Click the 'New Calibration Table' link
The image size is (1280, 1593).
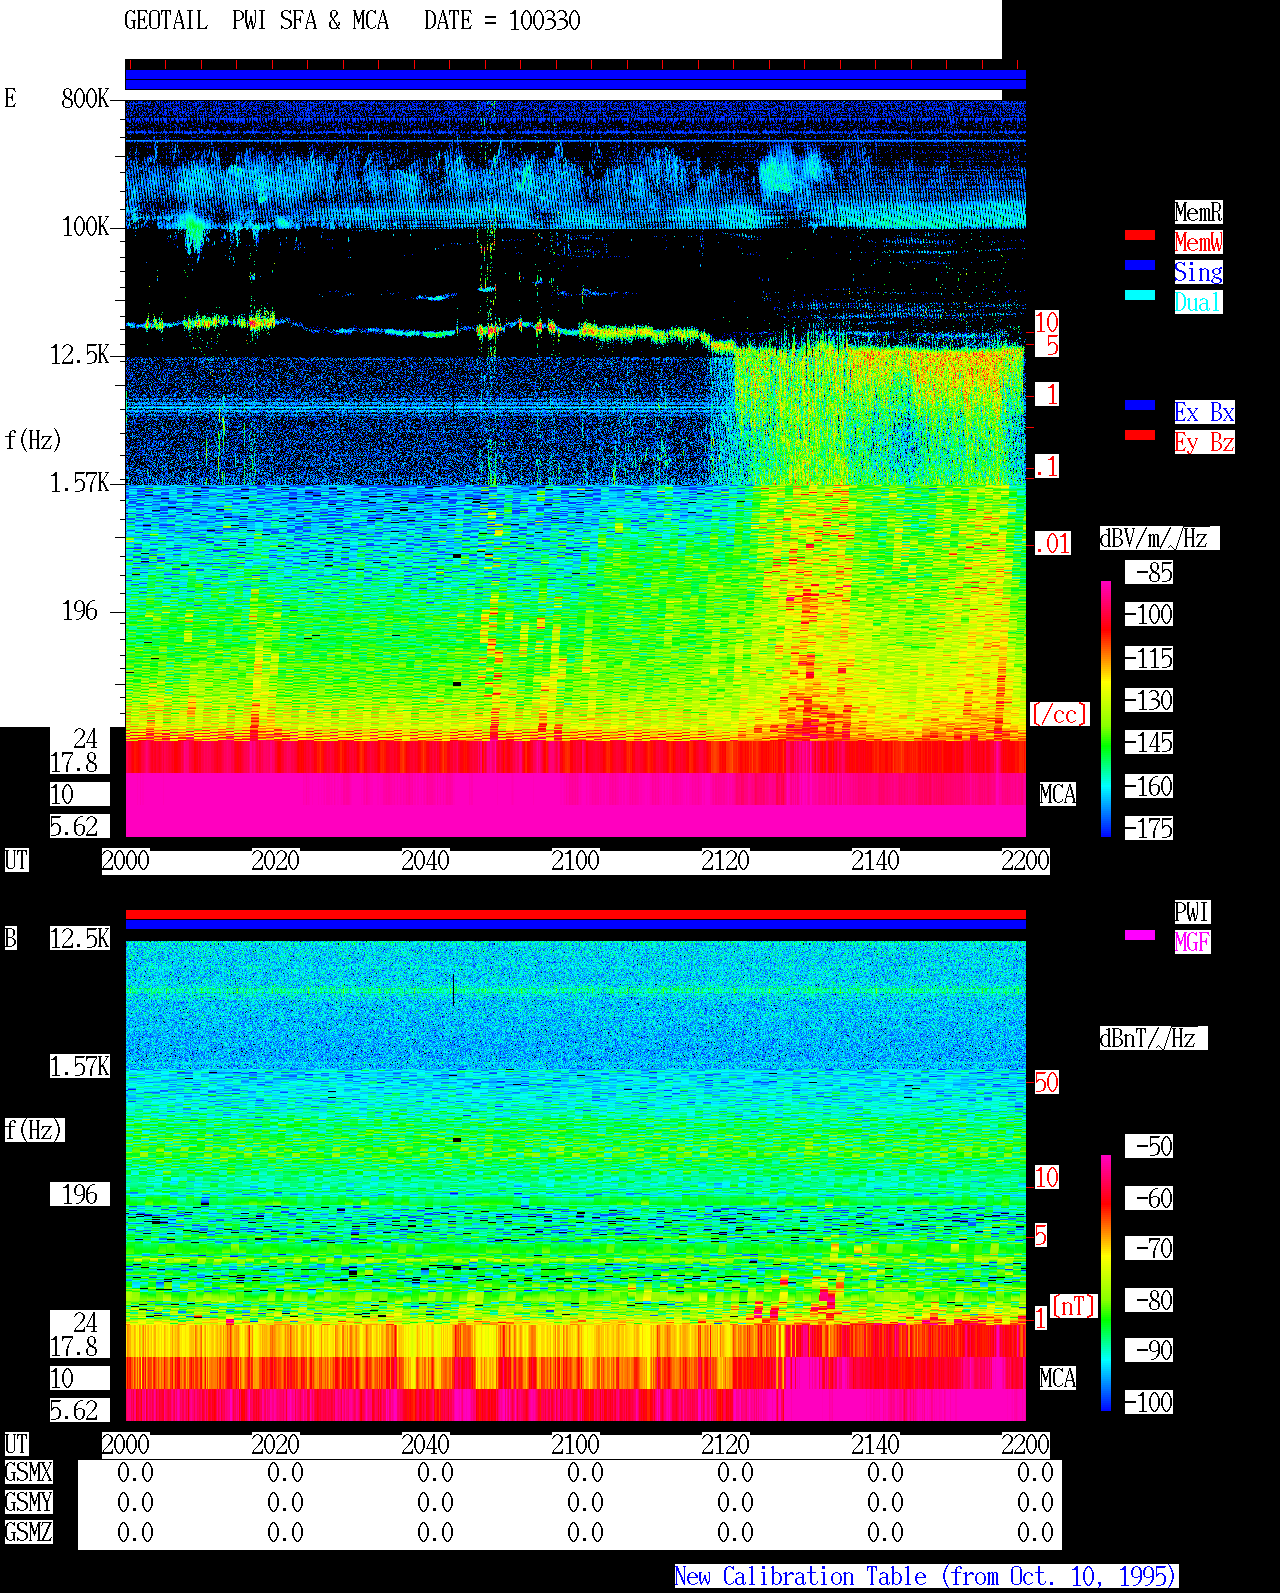point(926,1577)
